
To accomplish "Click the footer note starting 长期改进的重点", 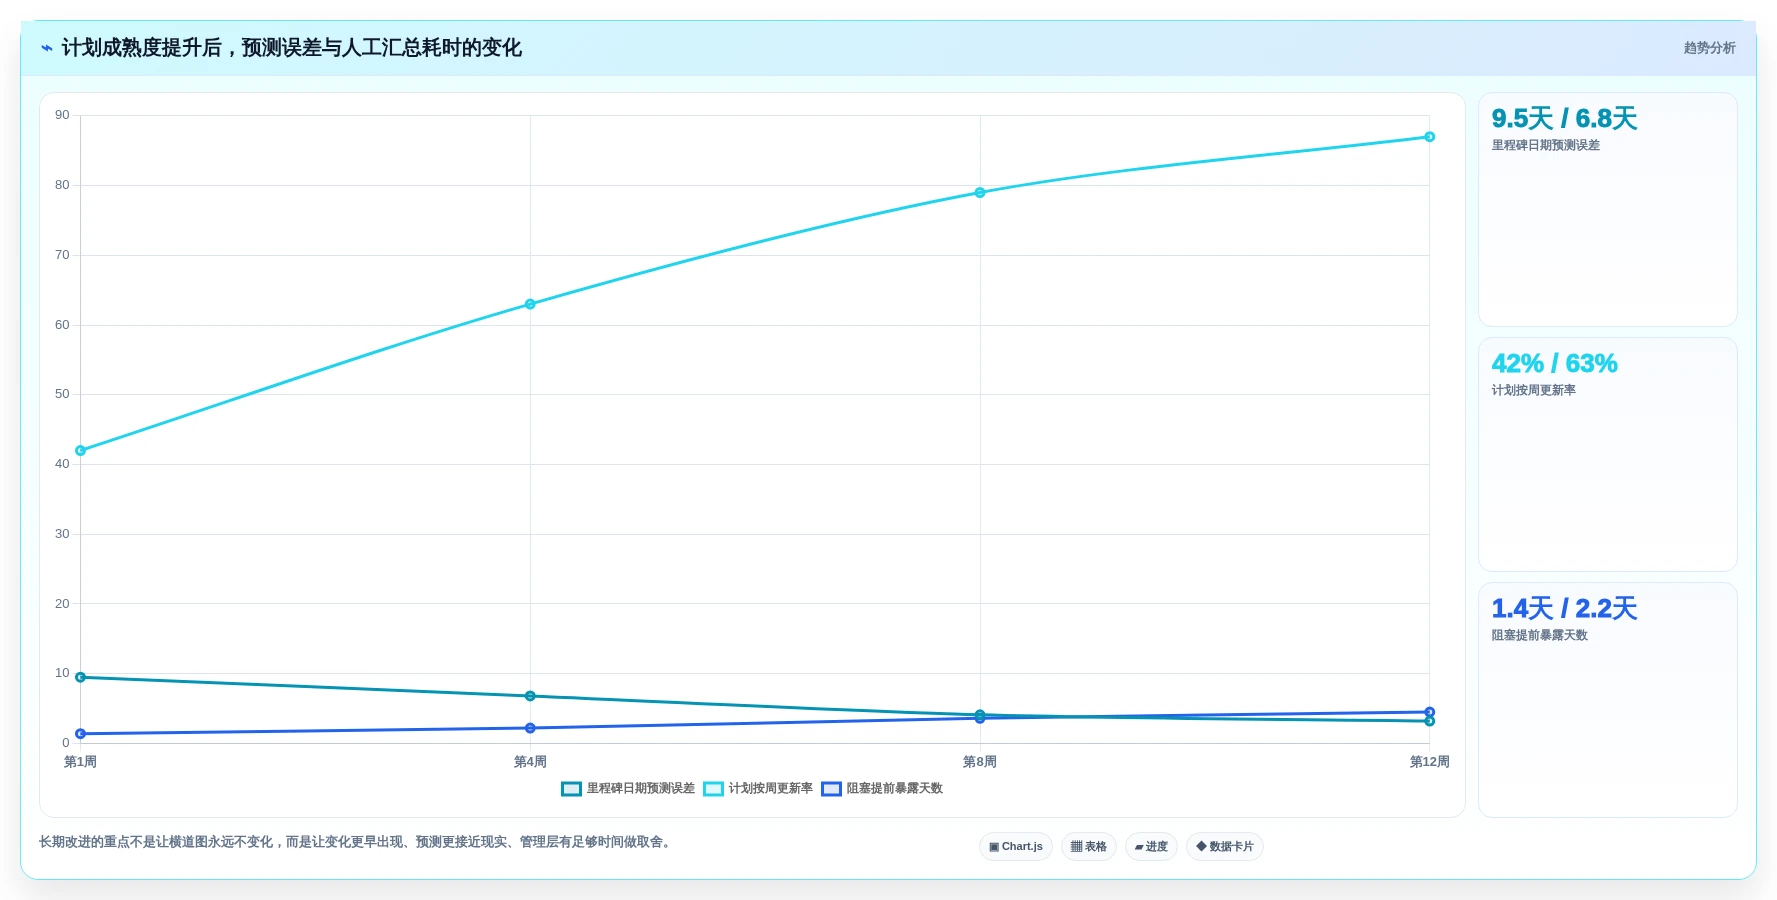I will click(x=357, y=842).
